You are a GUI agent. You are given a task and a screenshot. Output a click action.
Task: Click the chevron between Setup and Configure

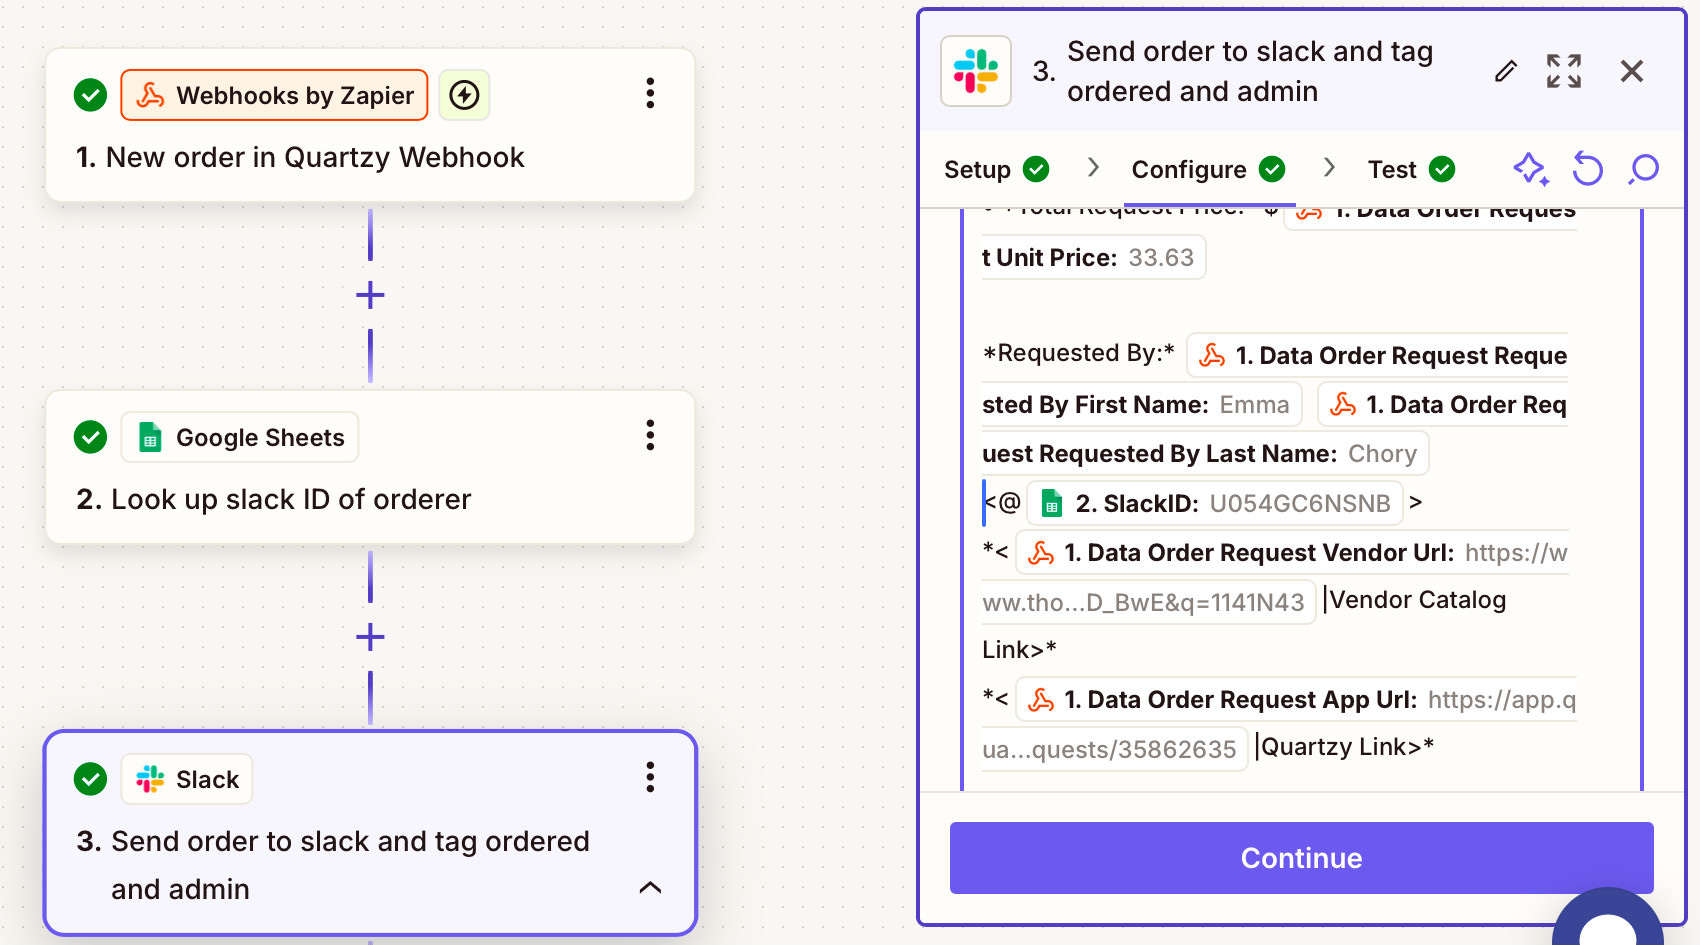click(x=1093, y=168)
